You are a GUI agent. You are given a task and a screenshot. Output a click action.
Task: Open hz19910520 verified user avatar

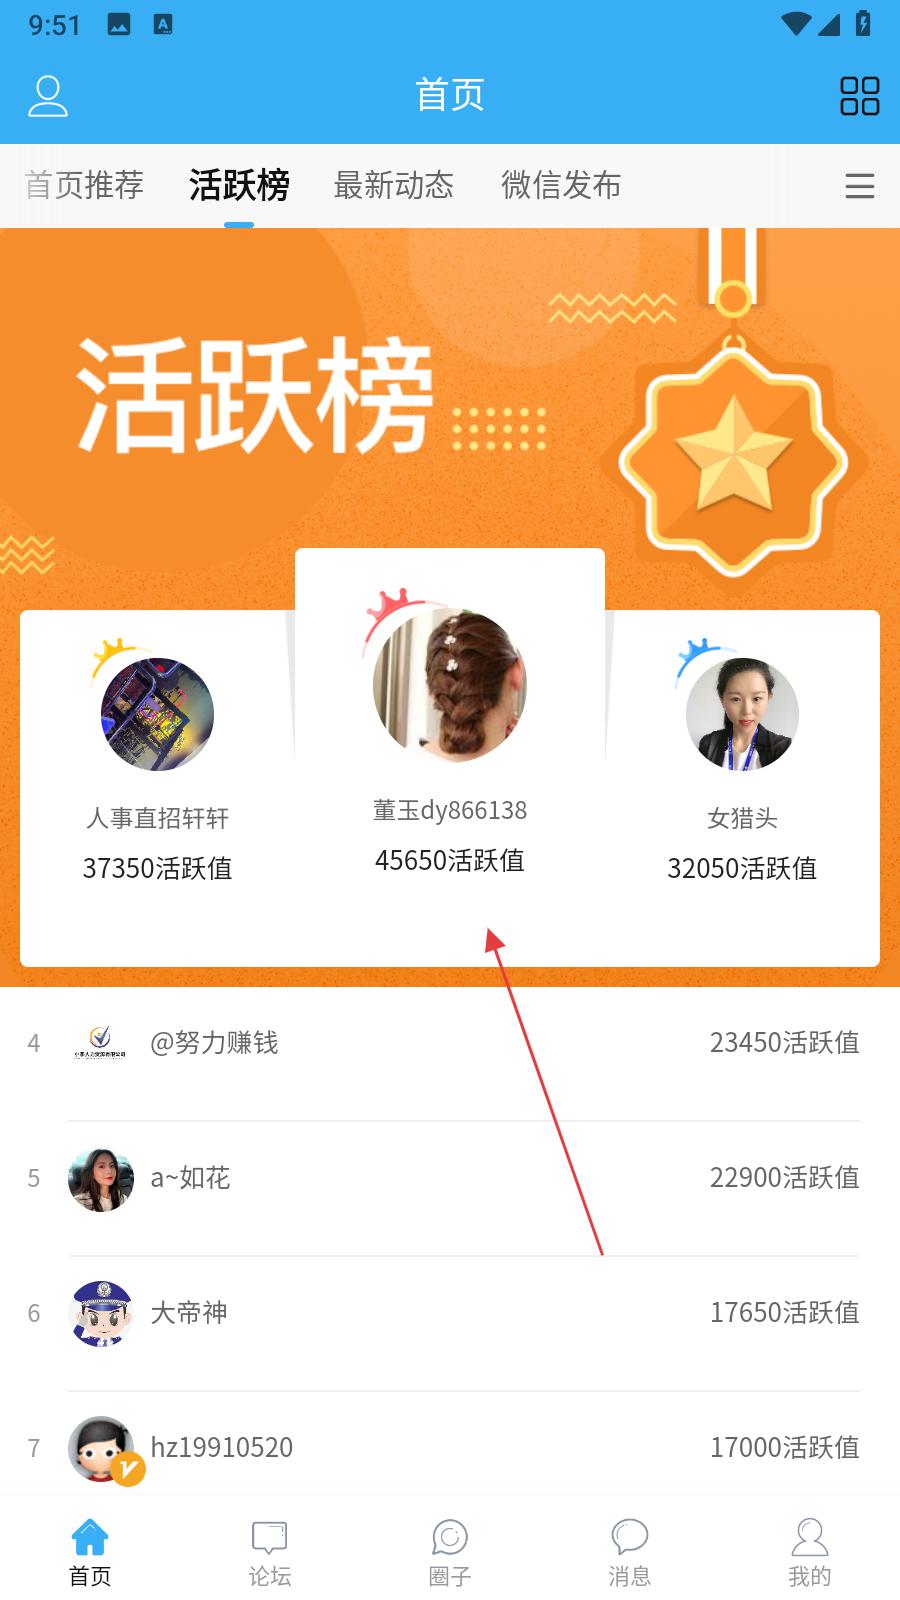tap(103, 1449)
